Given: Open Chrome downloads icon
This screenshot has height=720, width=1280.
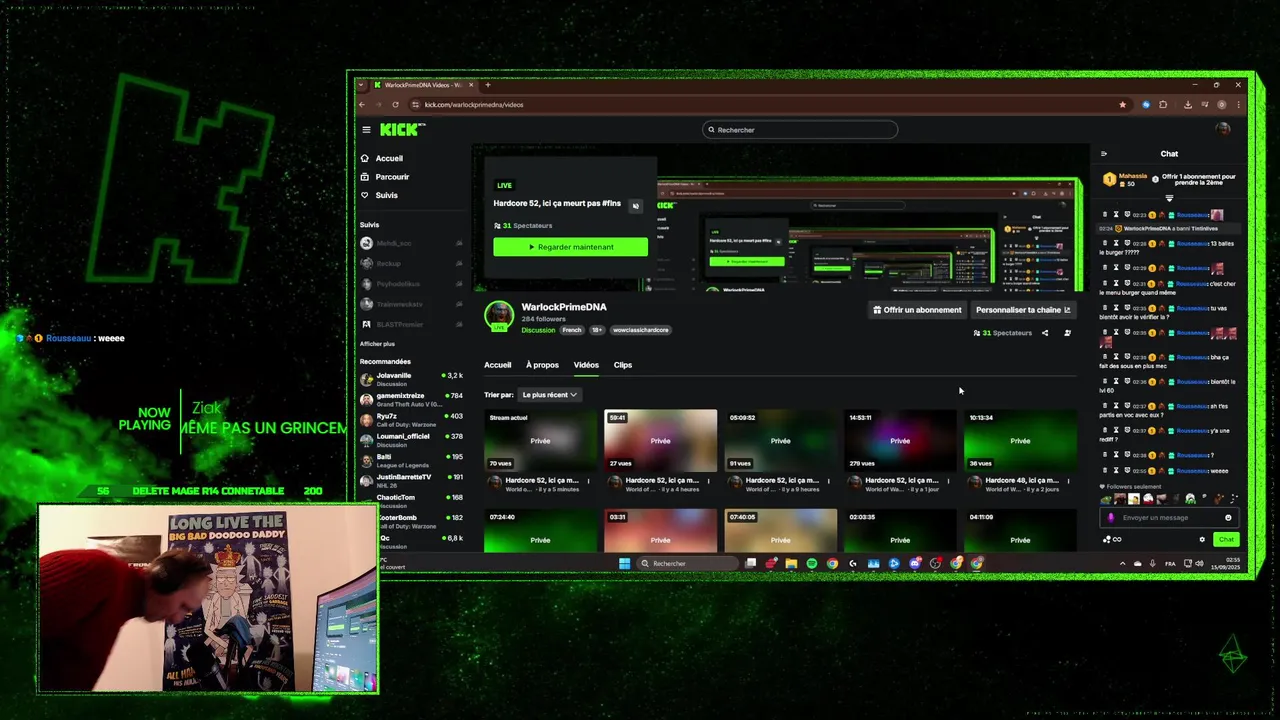Looking at the screenshot, I should pos(1187,104).
